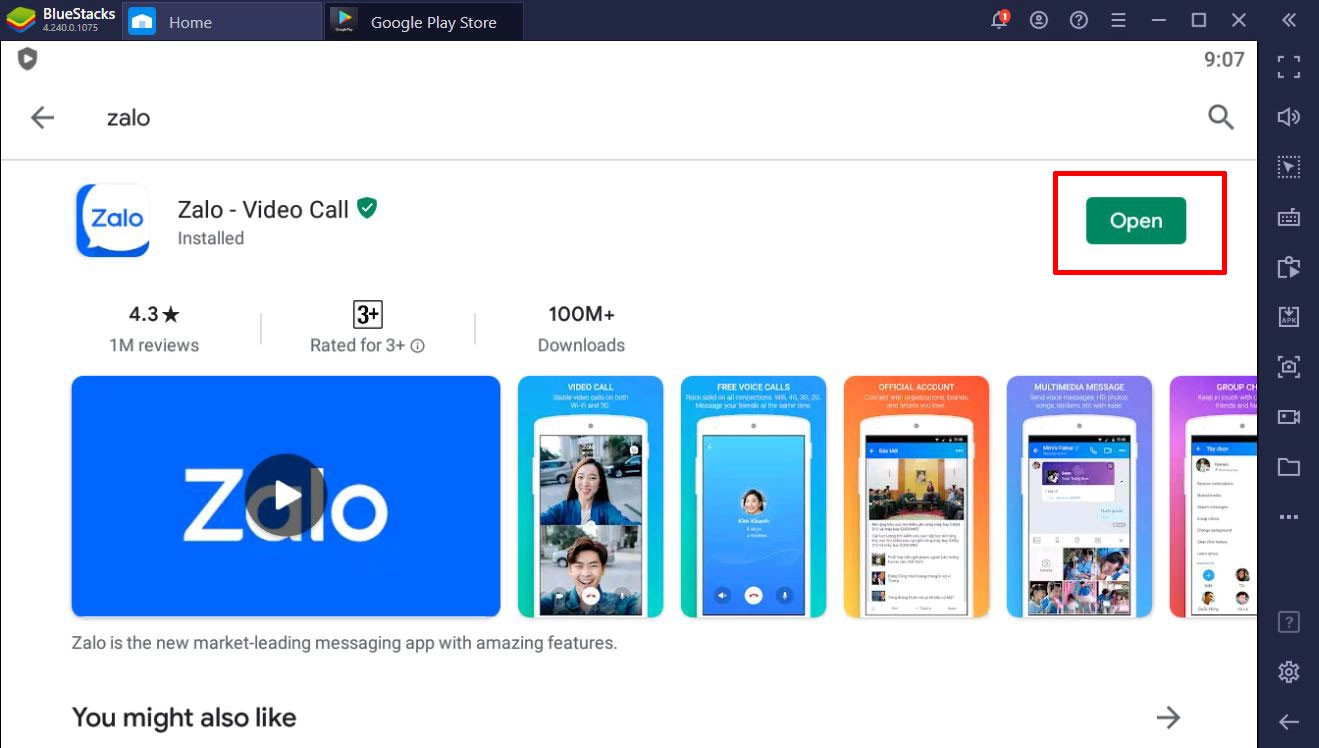Click the sidebar volume speaker icon
Image resolution: width=1319 pixels, height=748 pixels.
tap(1289, 117)
